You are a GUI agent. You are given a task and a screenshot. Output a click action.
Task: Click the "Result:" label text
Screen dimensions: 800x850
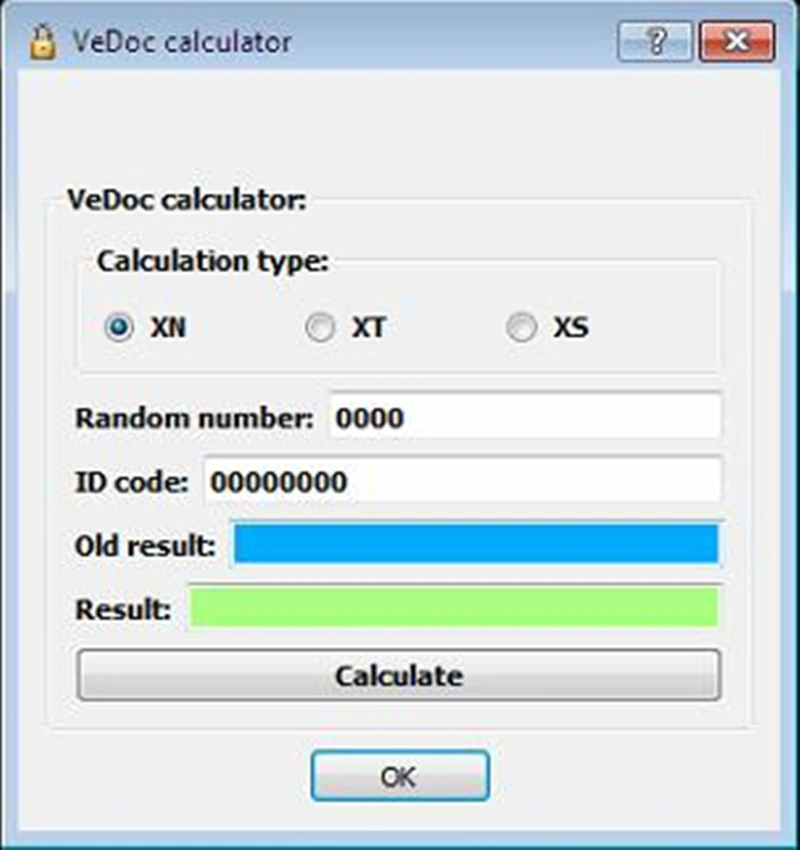tap(123, 609)
